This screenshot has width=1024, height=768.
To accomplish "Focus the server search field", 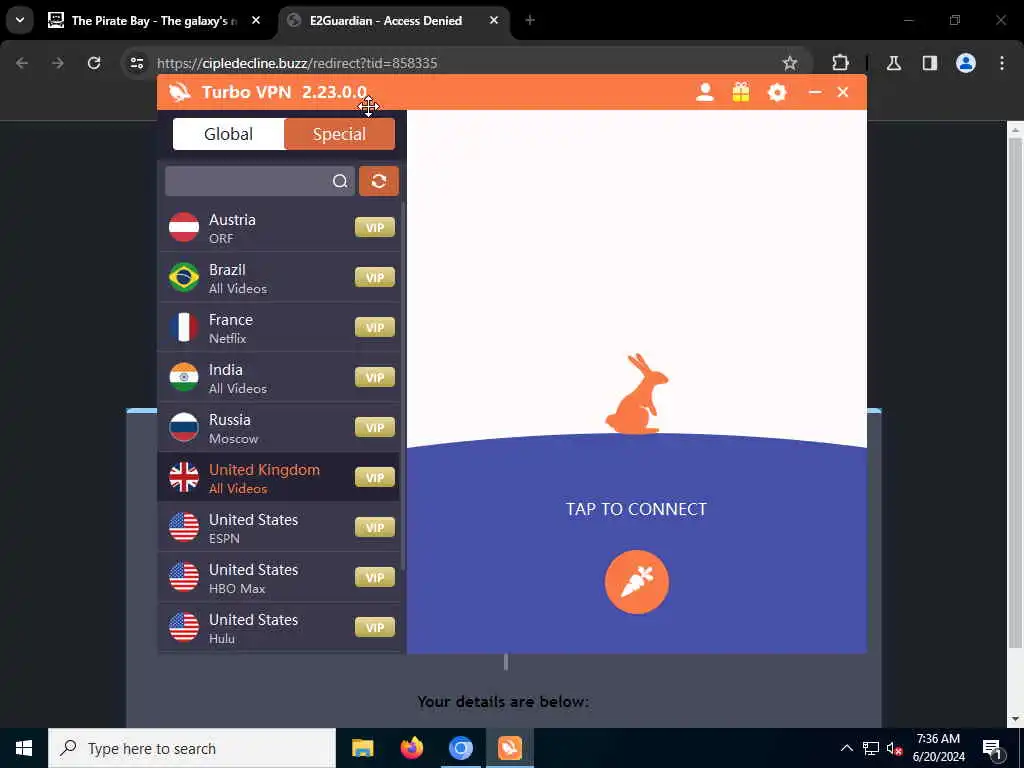I will point(259,181).
